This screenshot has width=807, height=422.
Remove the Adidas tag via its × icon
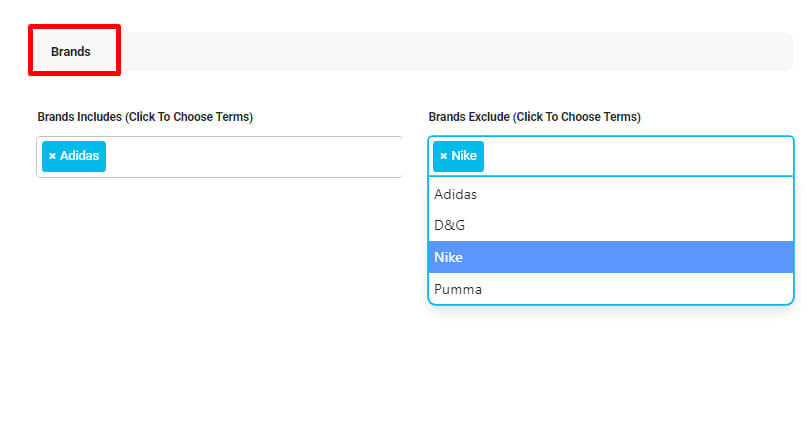click(x=52, y=156)
